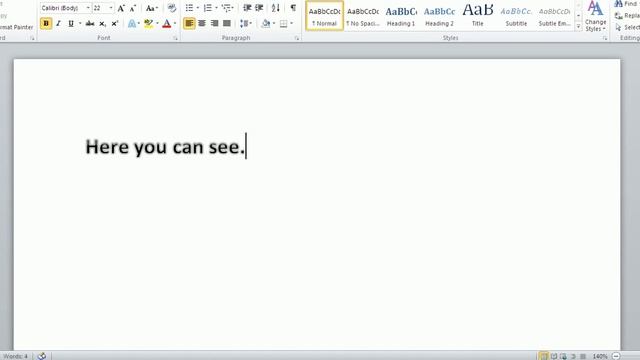
Task: Open underline style dropdown arrow
Action: [80, 24]
